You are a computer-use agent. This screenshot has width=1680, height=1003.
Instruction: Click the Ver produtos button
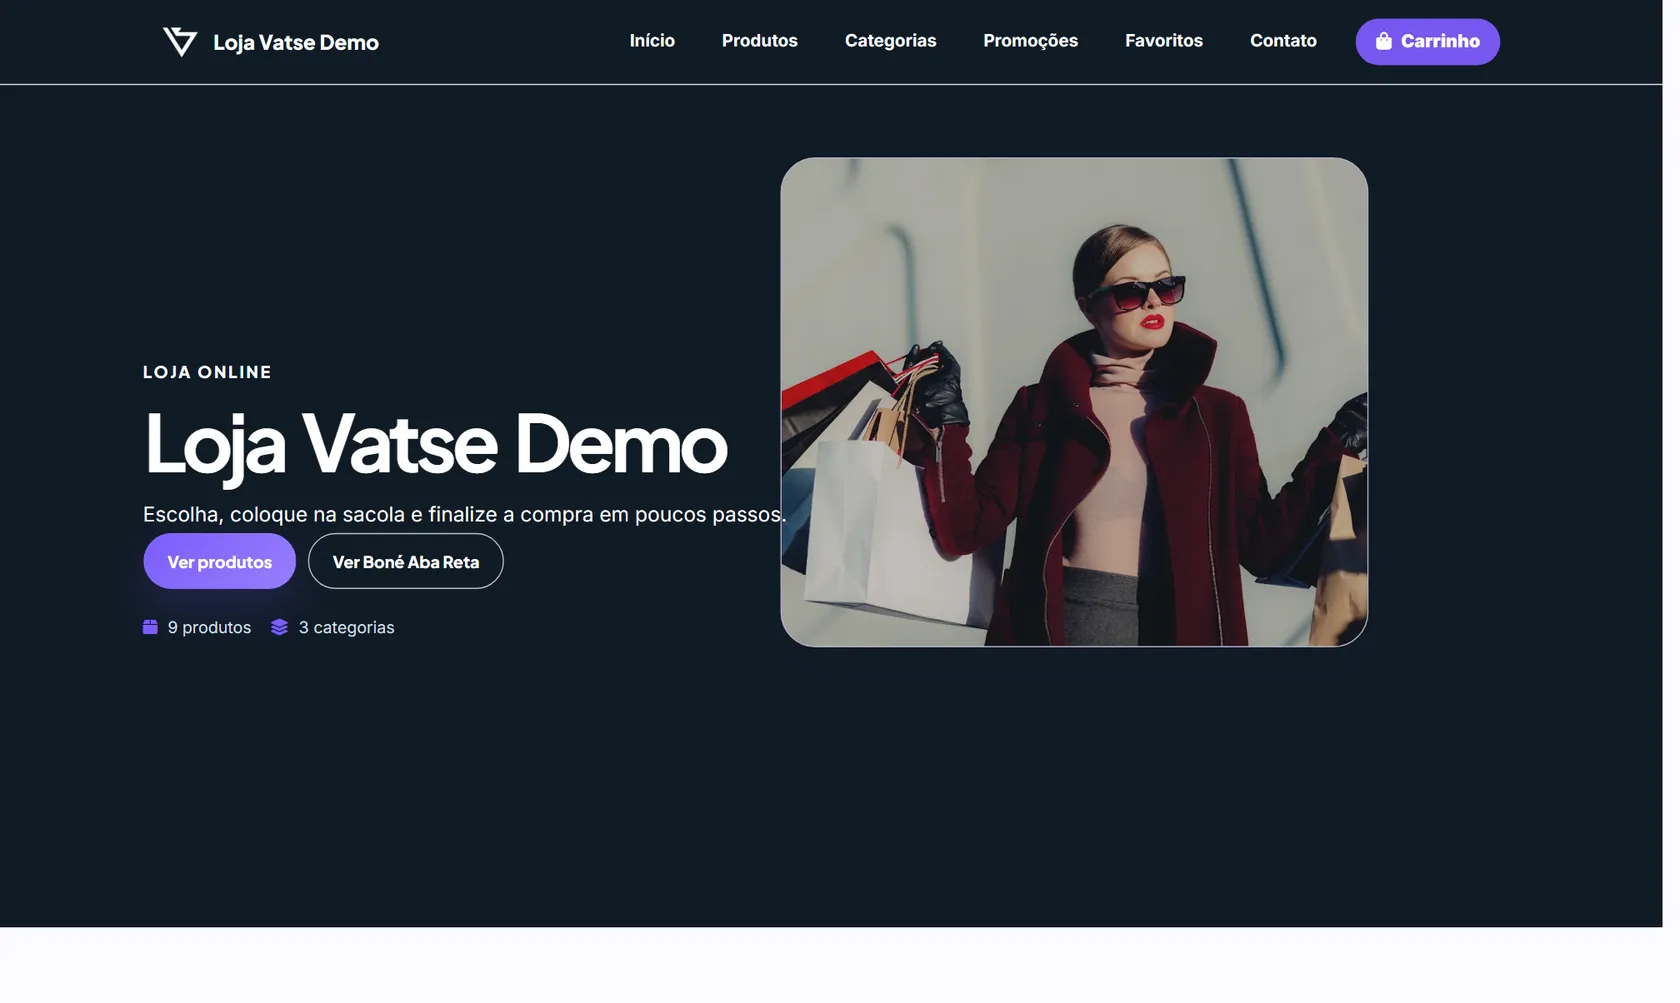220,561
